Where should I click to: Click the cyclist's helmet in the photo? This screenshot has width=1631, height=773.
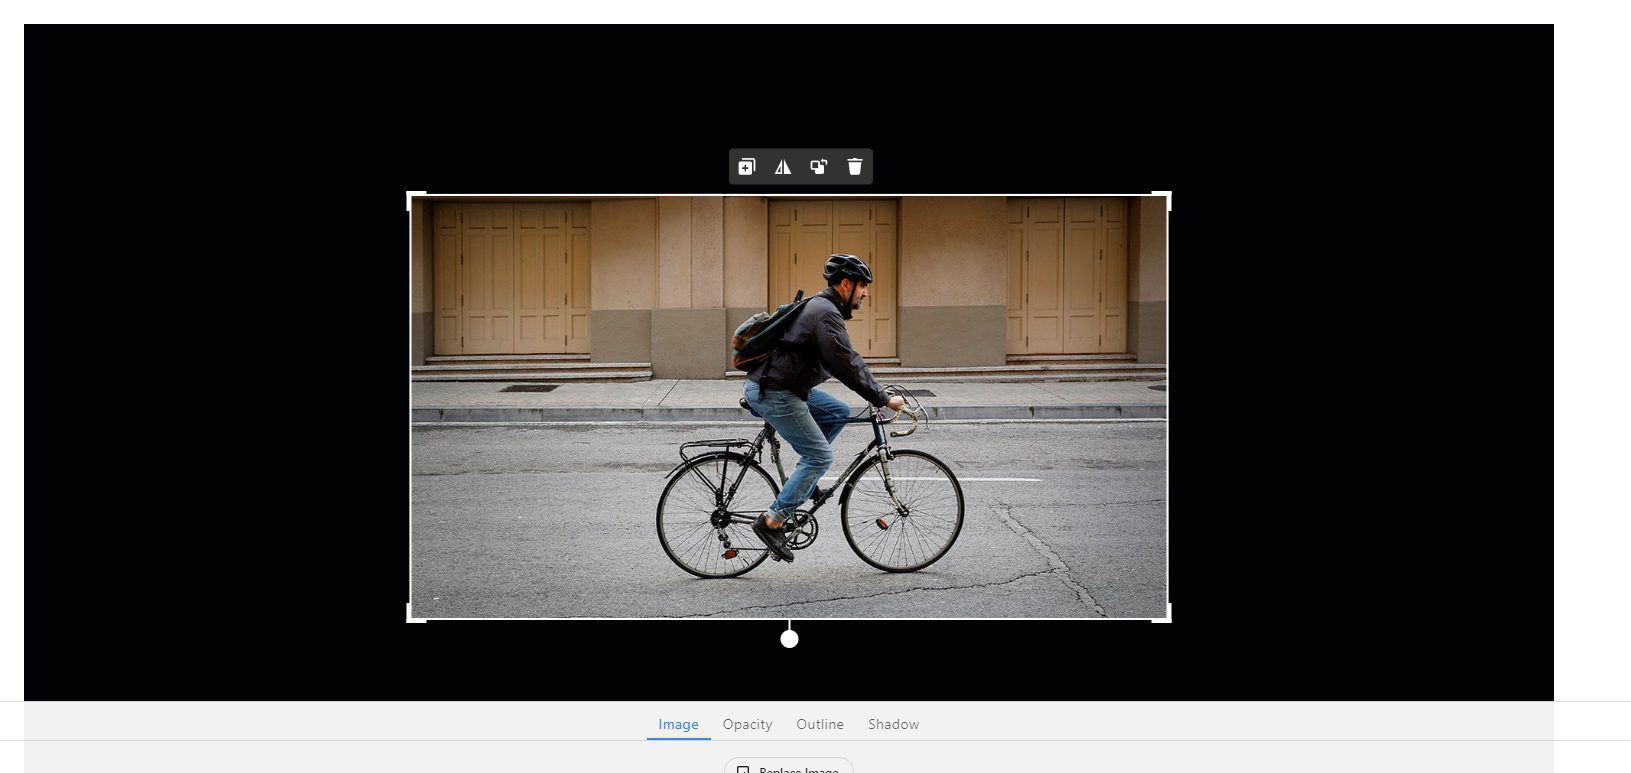[x=847, y=267]
